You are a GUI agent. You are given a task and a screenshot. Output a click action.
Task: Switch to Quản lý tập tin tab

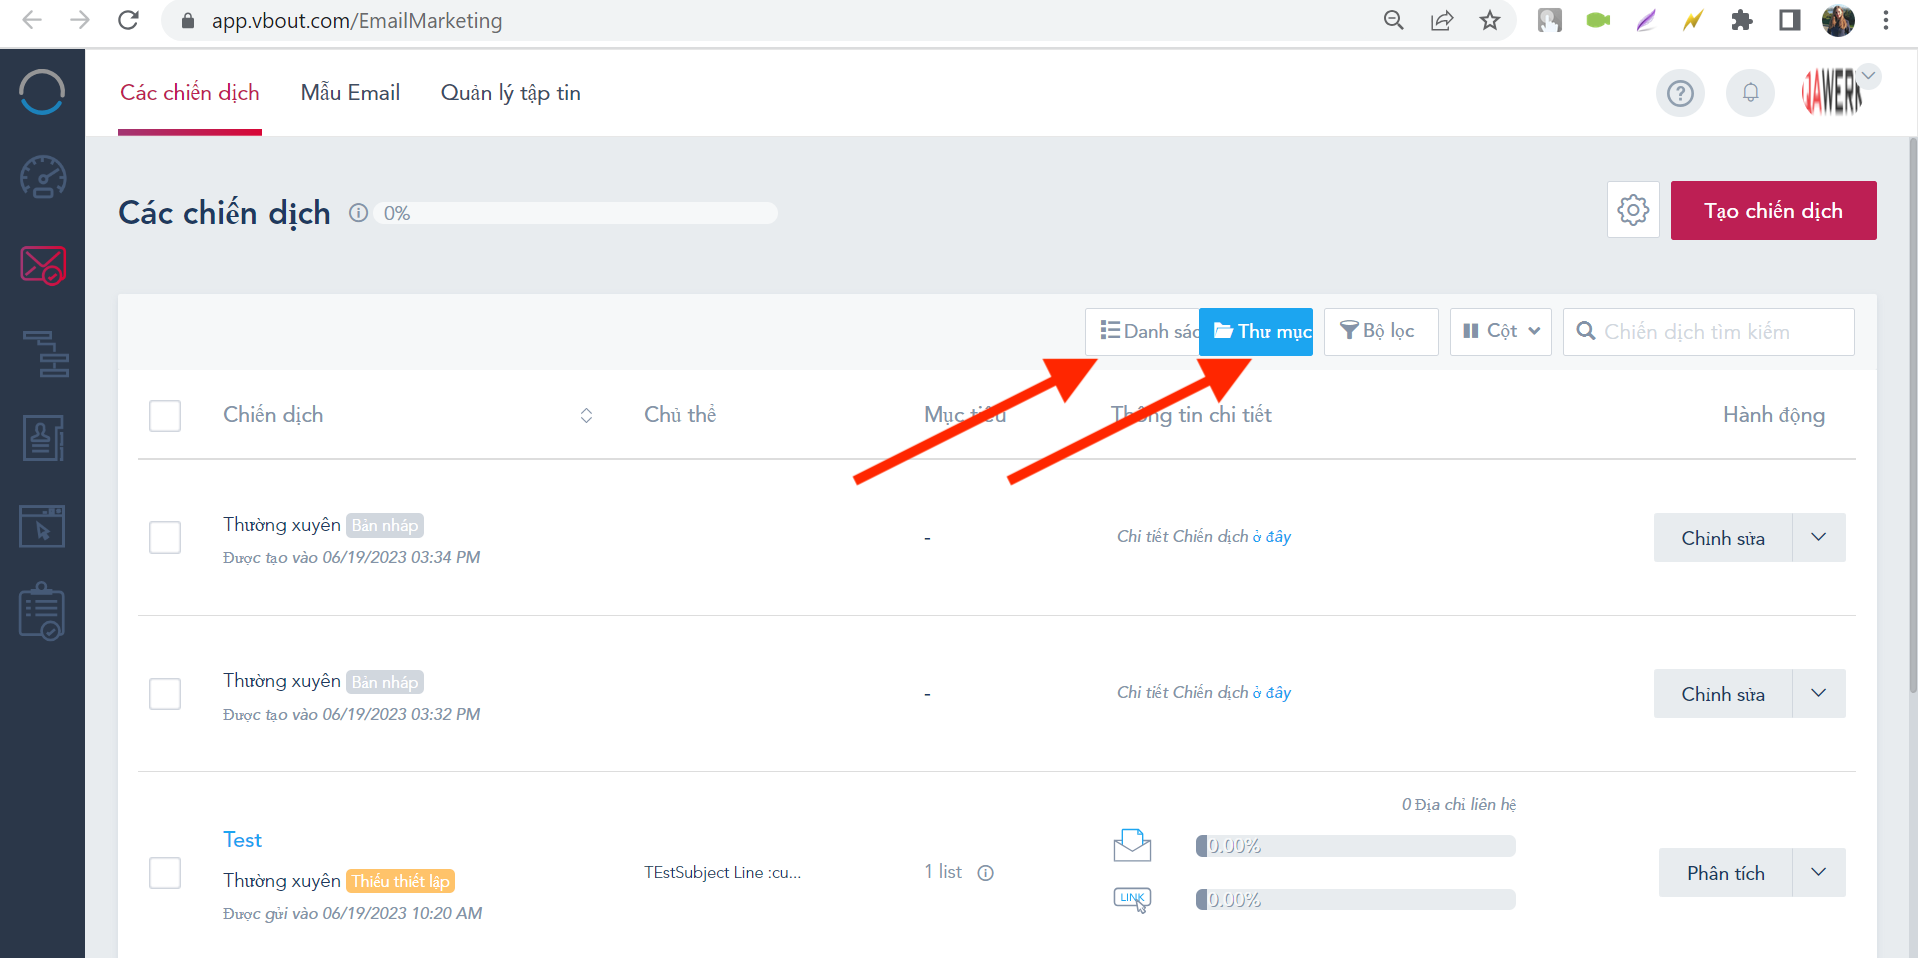[x=511, y=93]
